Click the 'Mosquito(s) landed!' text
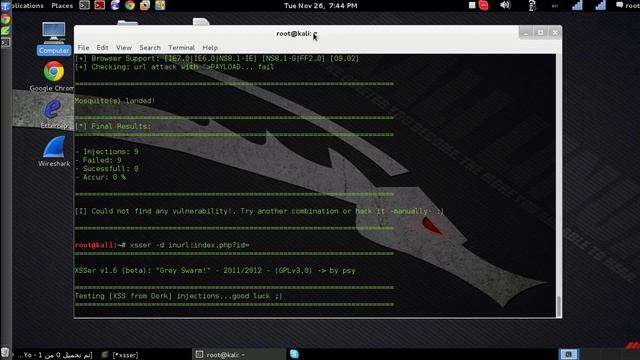This screenshot has height=360, width=640. 115,101
